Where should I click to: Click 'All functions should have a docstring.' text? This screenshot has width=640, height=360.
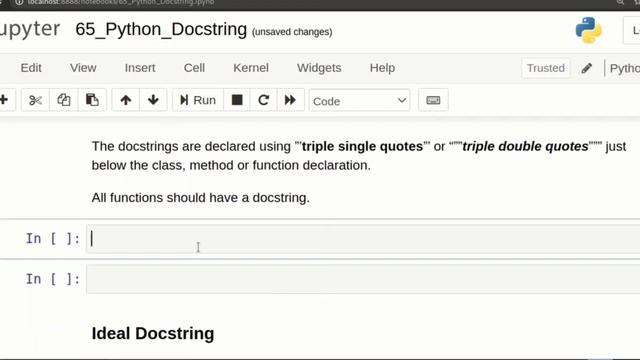(x=201, y=198)
